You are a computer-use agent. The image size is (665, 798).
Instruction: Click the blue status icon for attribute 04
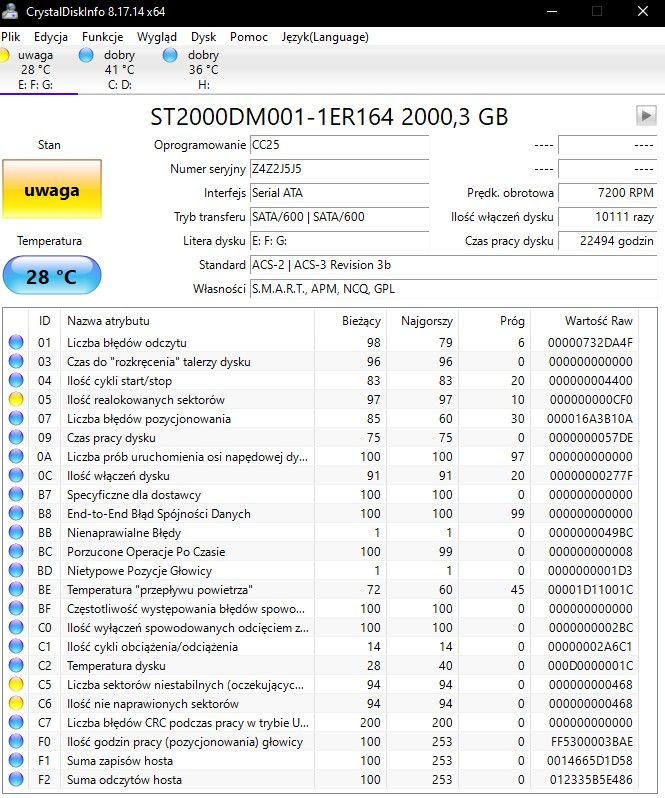pos(16,380)
